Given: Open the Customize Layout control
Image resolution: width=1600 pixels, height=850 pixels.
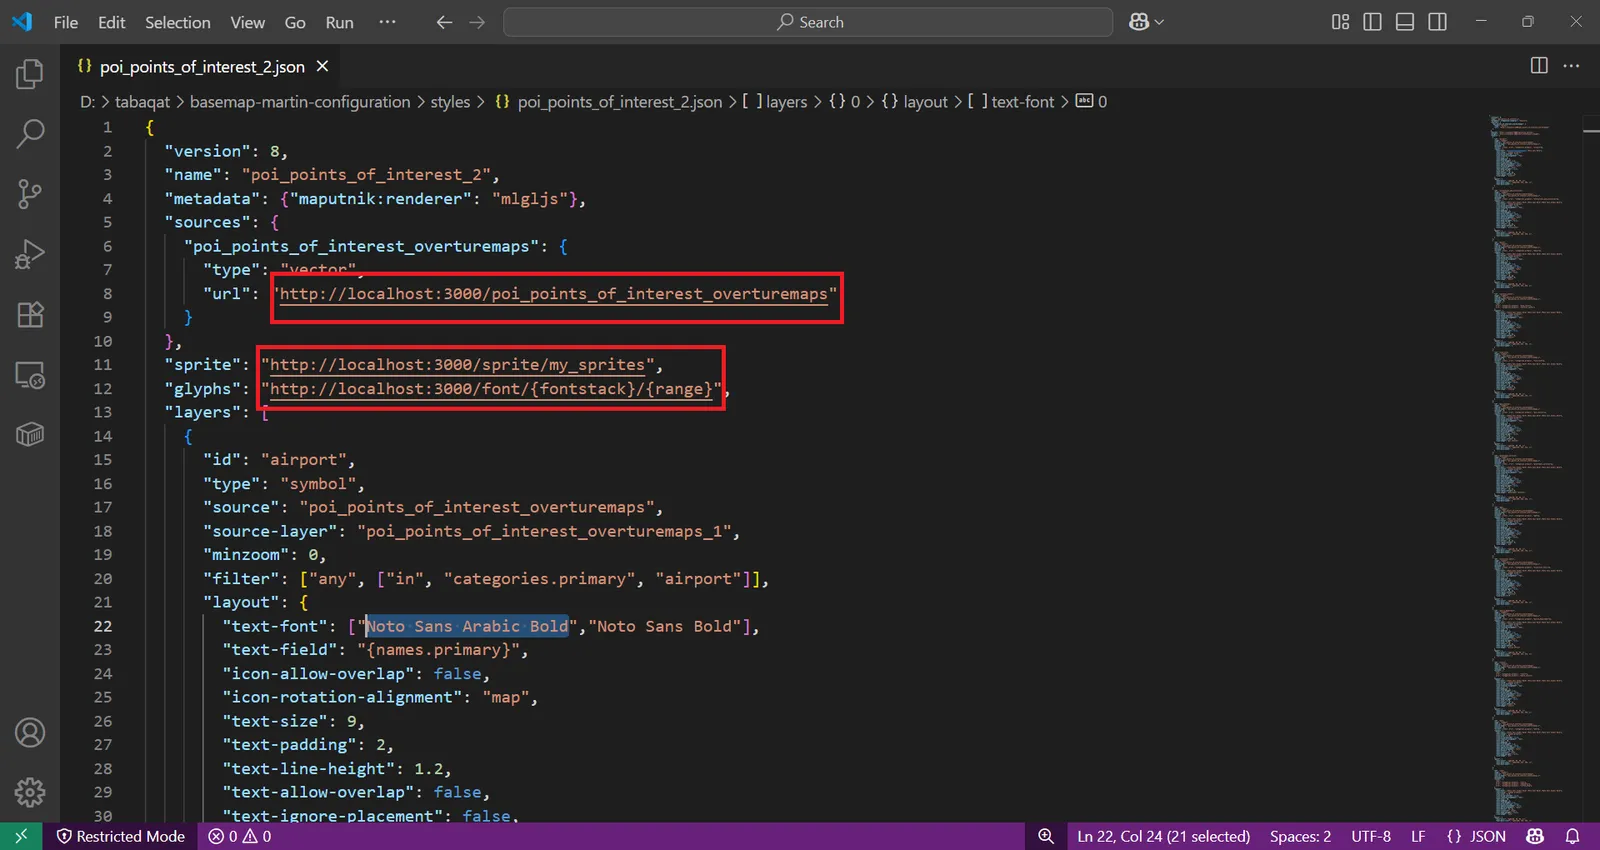Looking at the screenshot, I should click(1340, 22).
